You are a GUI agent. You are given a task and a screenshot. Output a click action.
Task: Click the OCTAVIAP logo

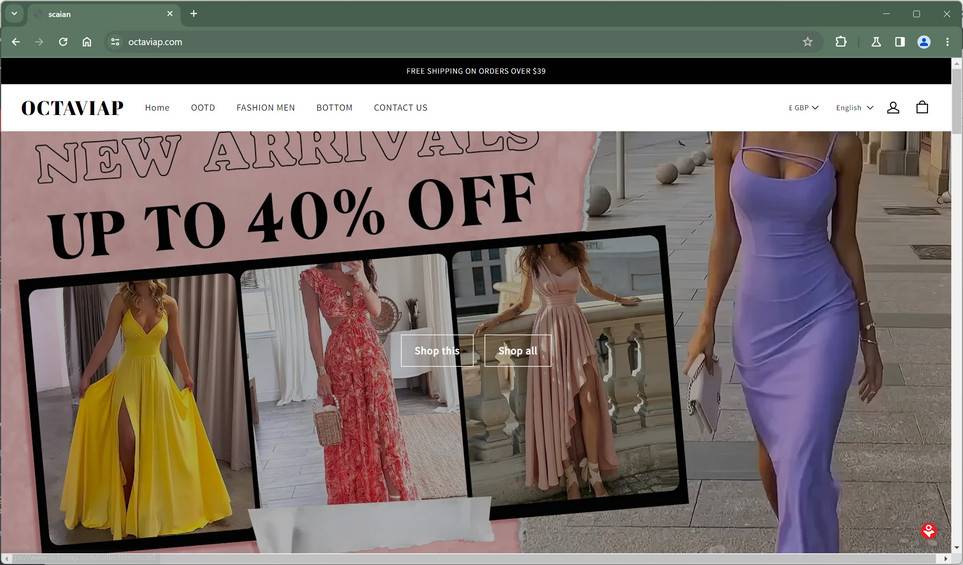[72, 107]
